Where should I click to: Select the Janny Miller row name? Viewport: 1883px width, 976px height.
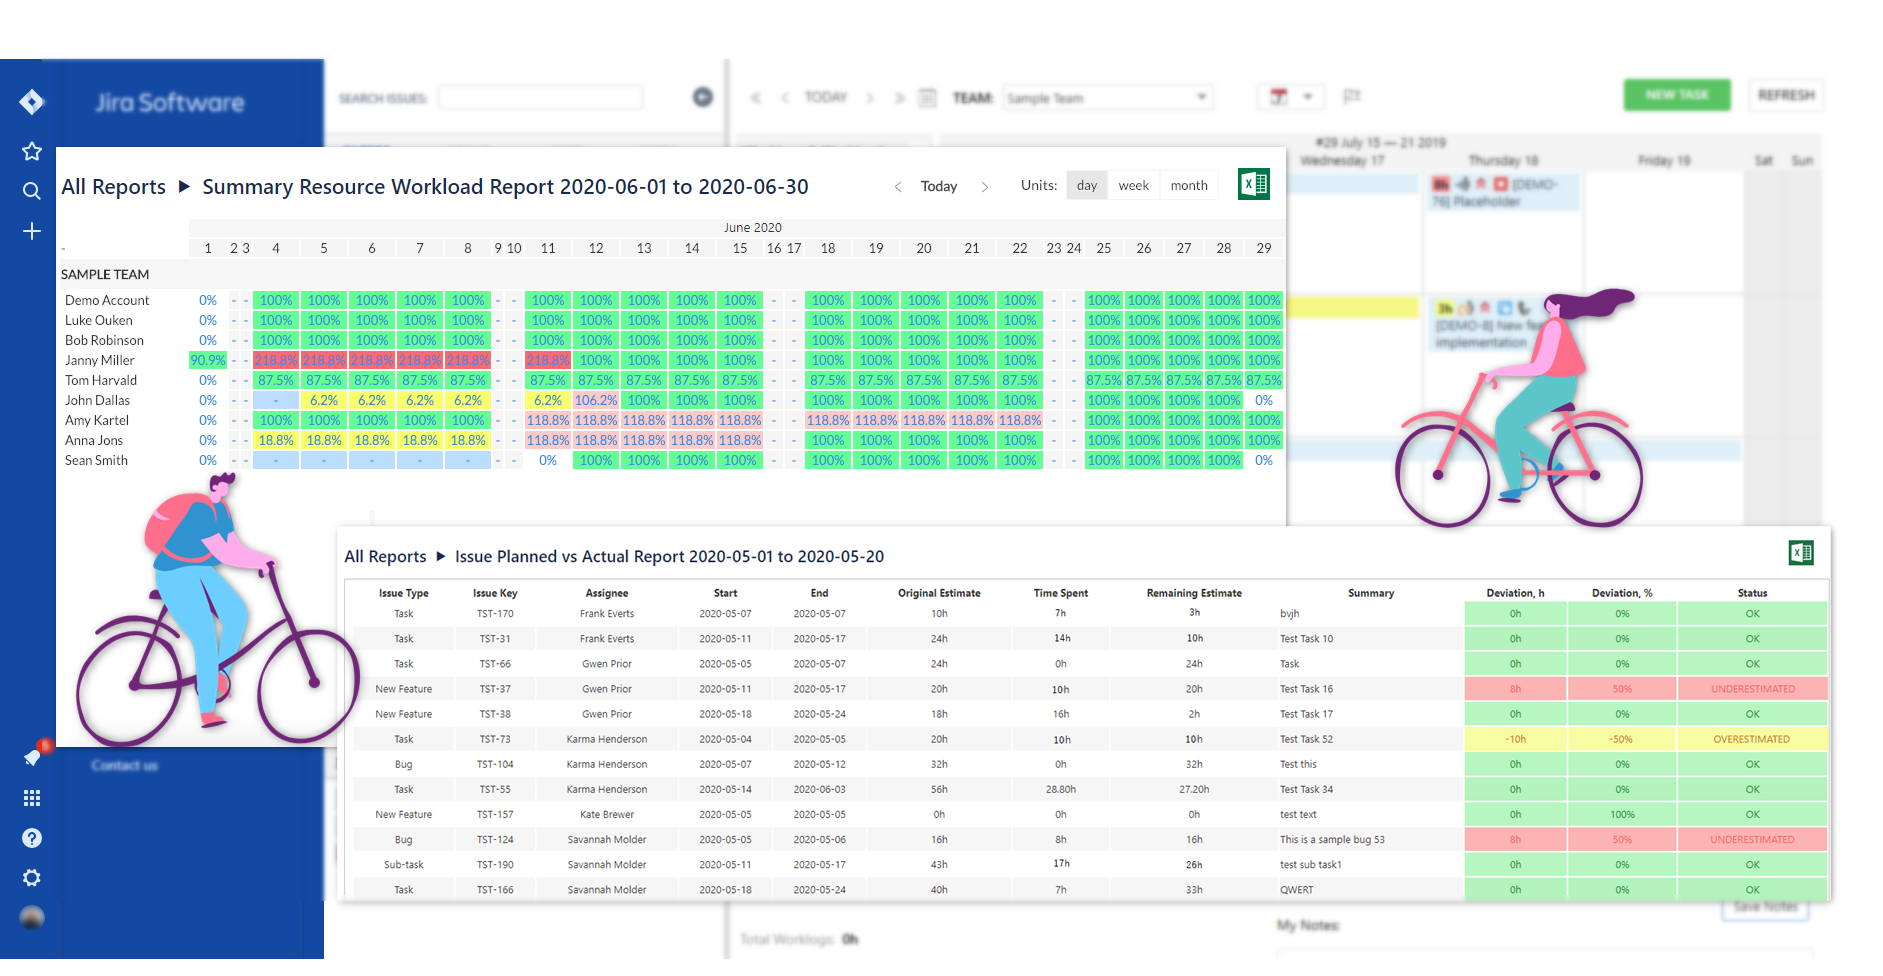[x=100, y=360]
